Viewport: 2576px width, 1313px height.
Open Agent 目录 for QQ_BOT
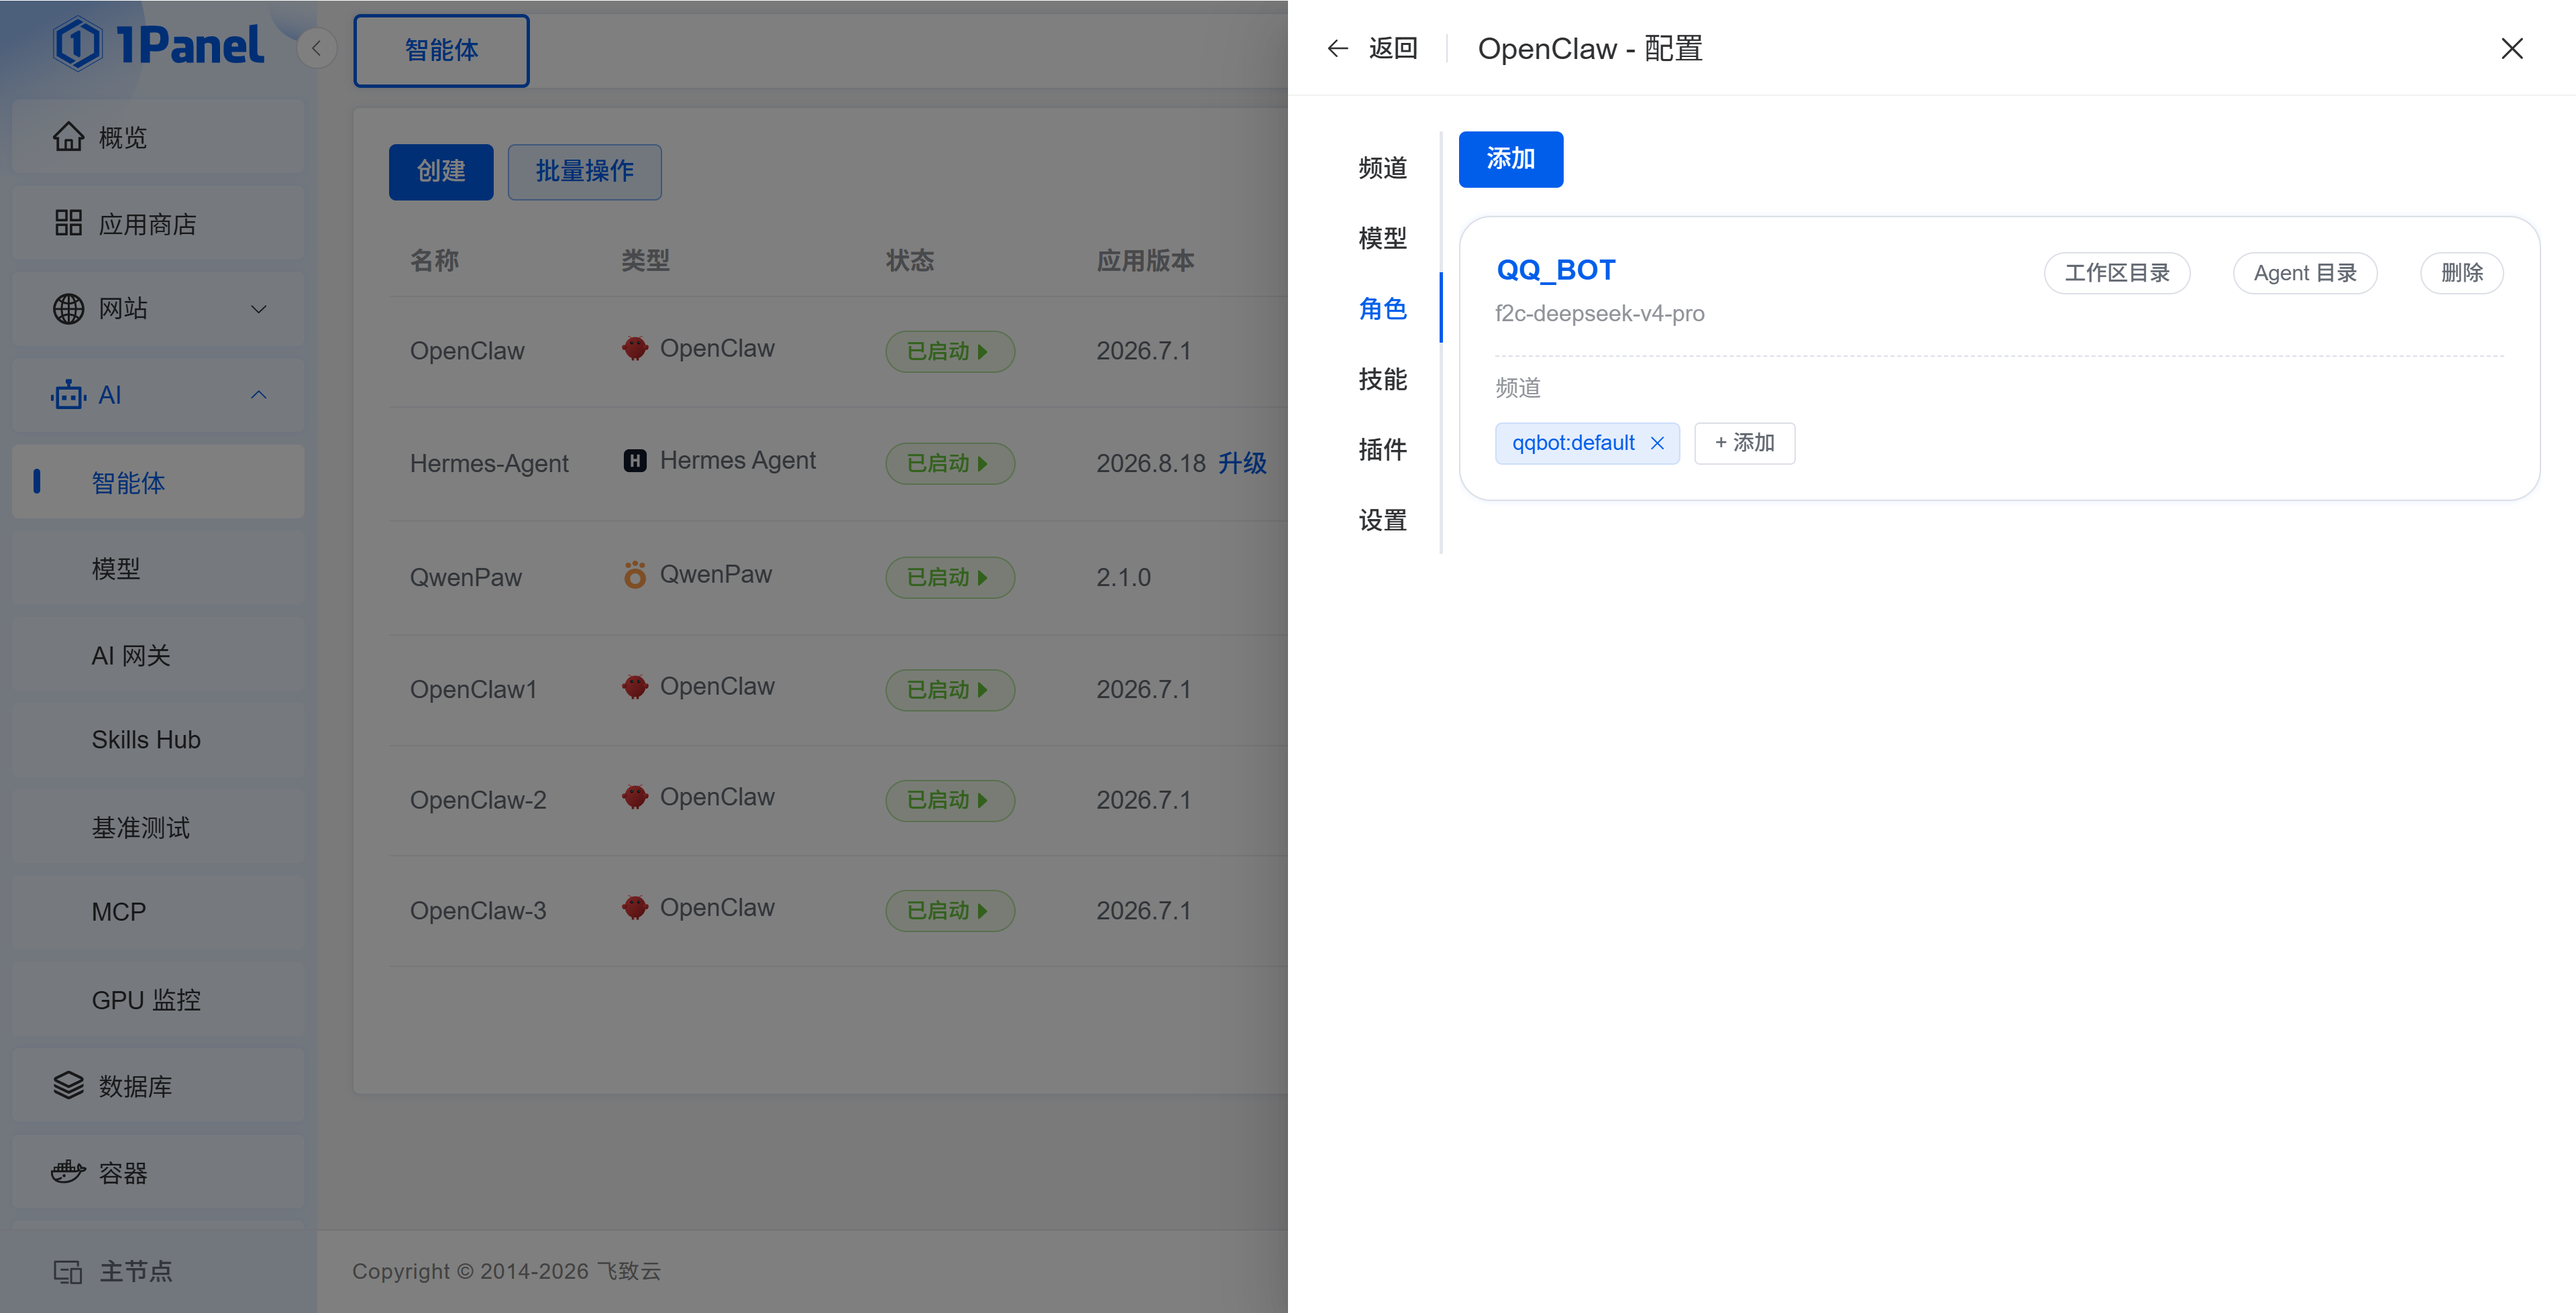2305,273
